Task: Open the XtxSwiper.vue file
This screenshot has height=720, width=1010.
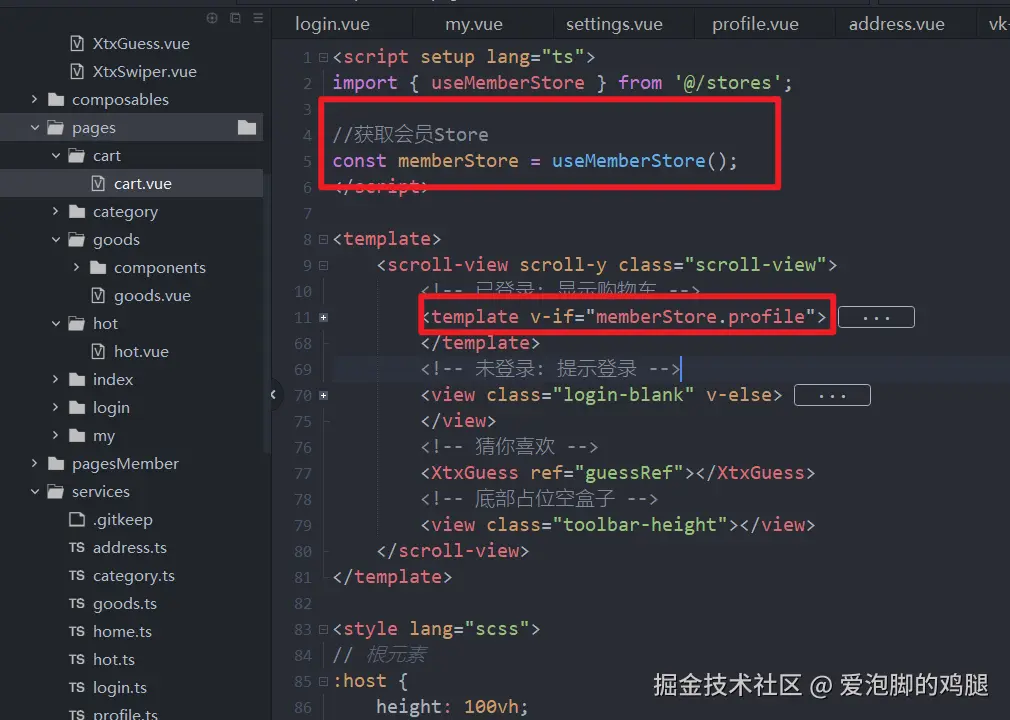Action: 144,71
